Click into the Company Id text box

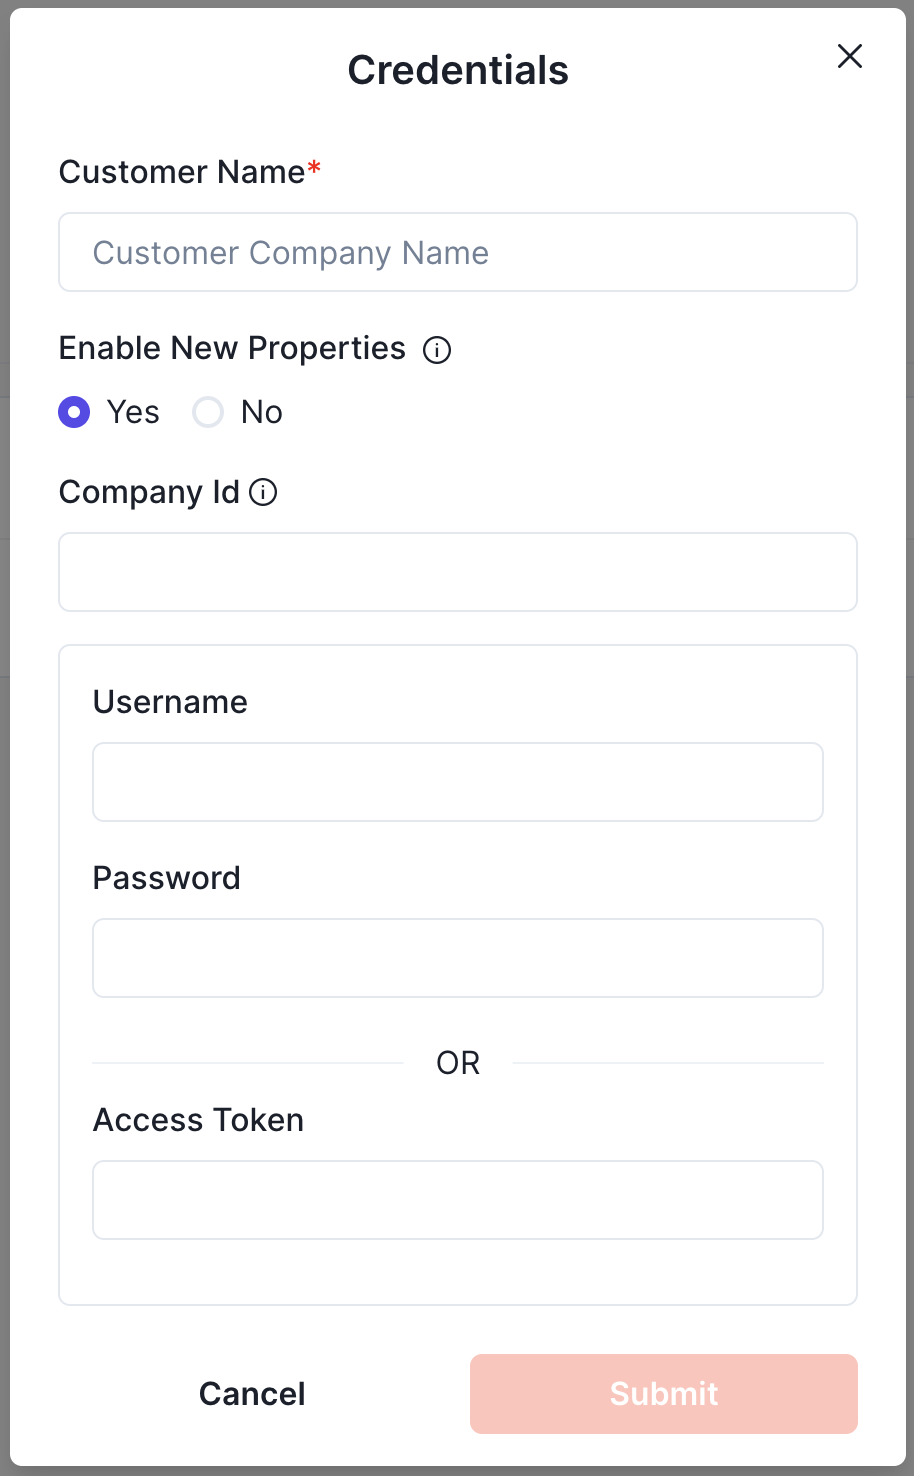[458, 572]
